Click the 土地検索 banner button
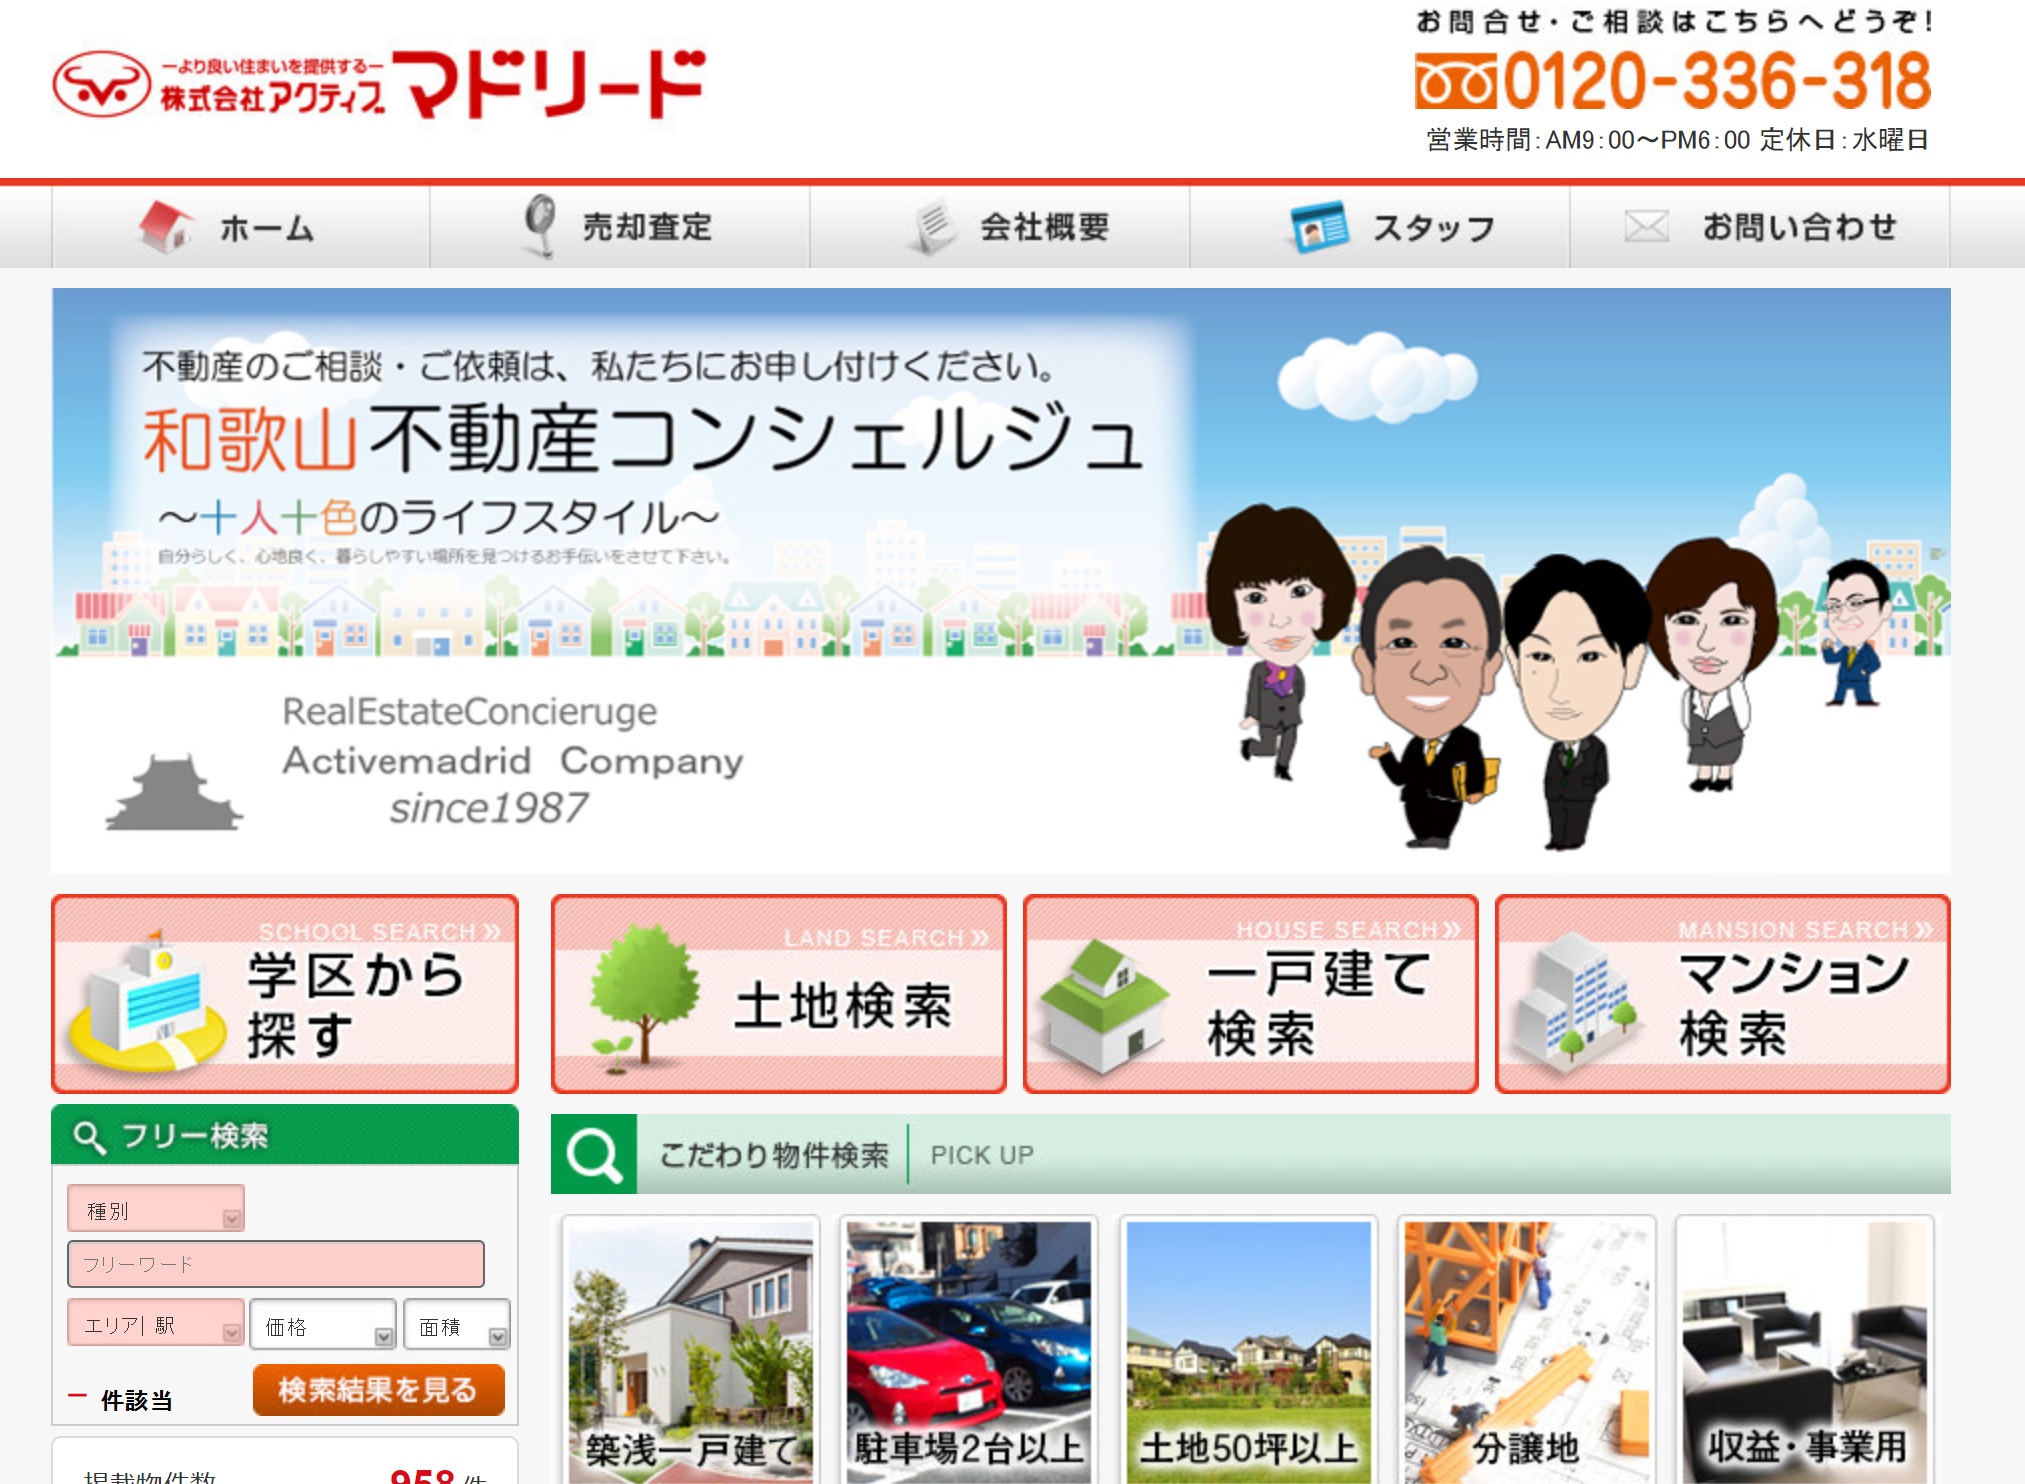Viewport: 2025px width, 1484px height. tap(778, 994)
